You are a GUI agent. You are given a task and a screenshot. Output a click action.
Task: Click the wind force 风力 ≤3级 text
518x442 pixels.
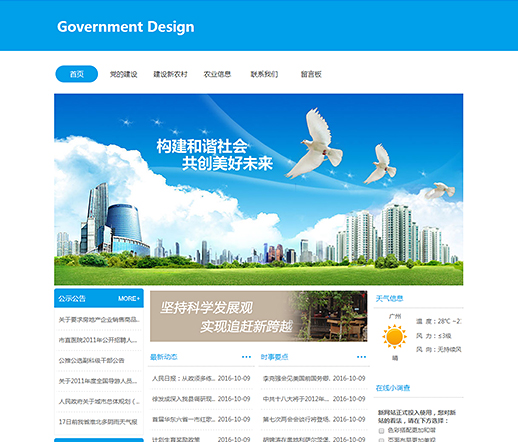point(434,336)
